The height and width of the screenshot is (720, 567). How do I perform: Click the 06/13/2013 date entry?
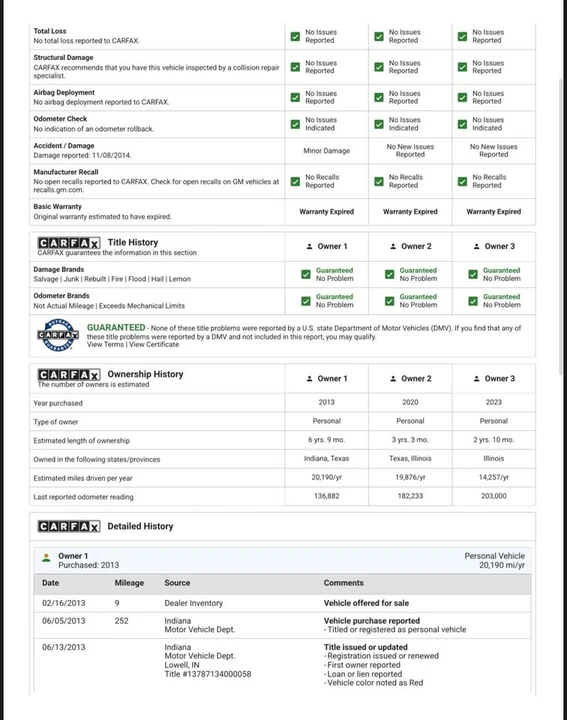(x=63, y=647)
